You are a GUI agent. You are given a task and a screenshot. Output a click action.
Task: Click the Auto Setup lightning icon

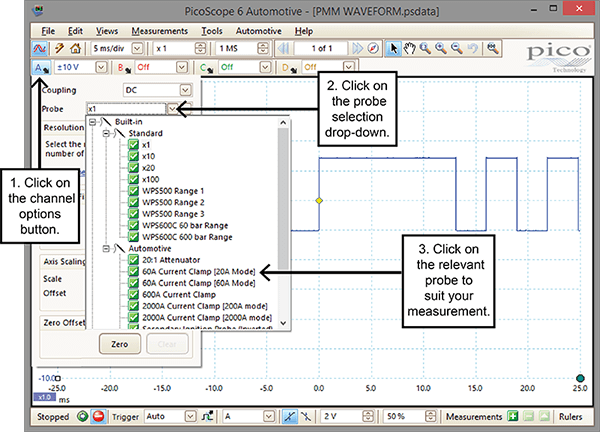59,49
